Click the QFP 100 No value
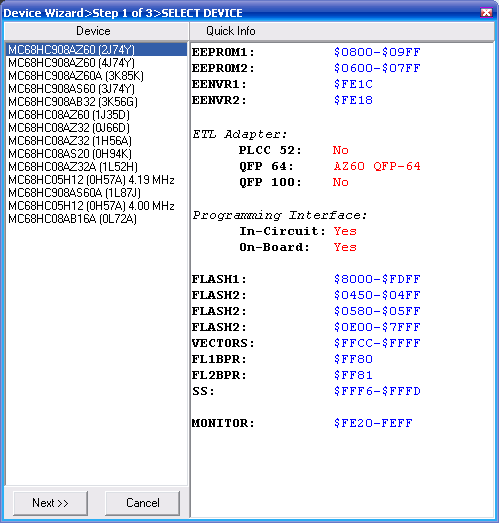 (341, 182)
